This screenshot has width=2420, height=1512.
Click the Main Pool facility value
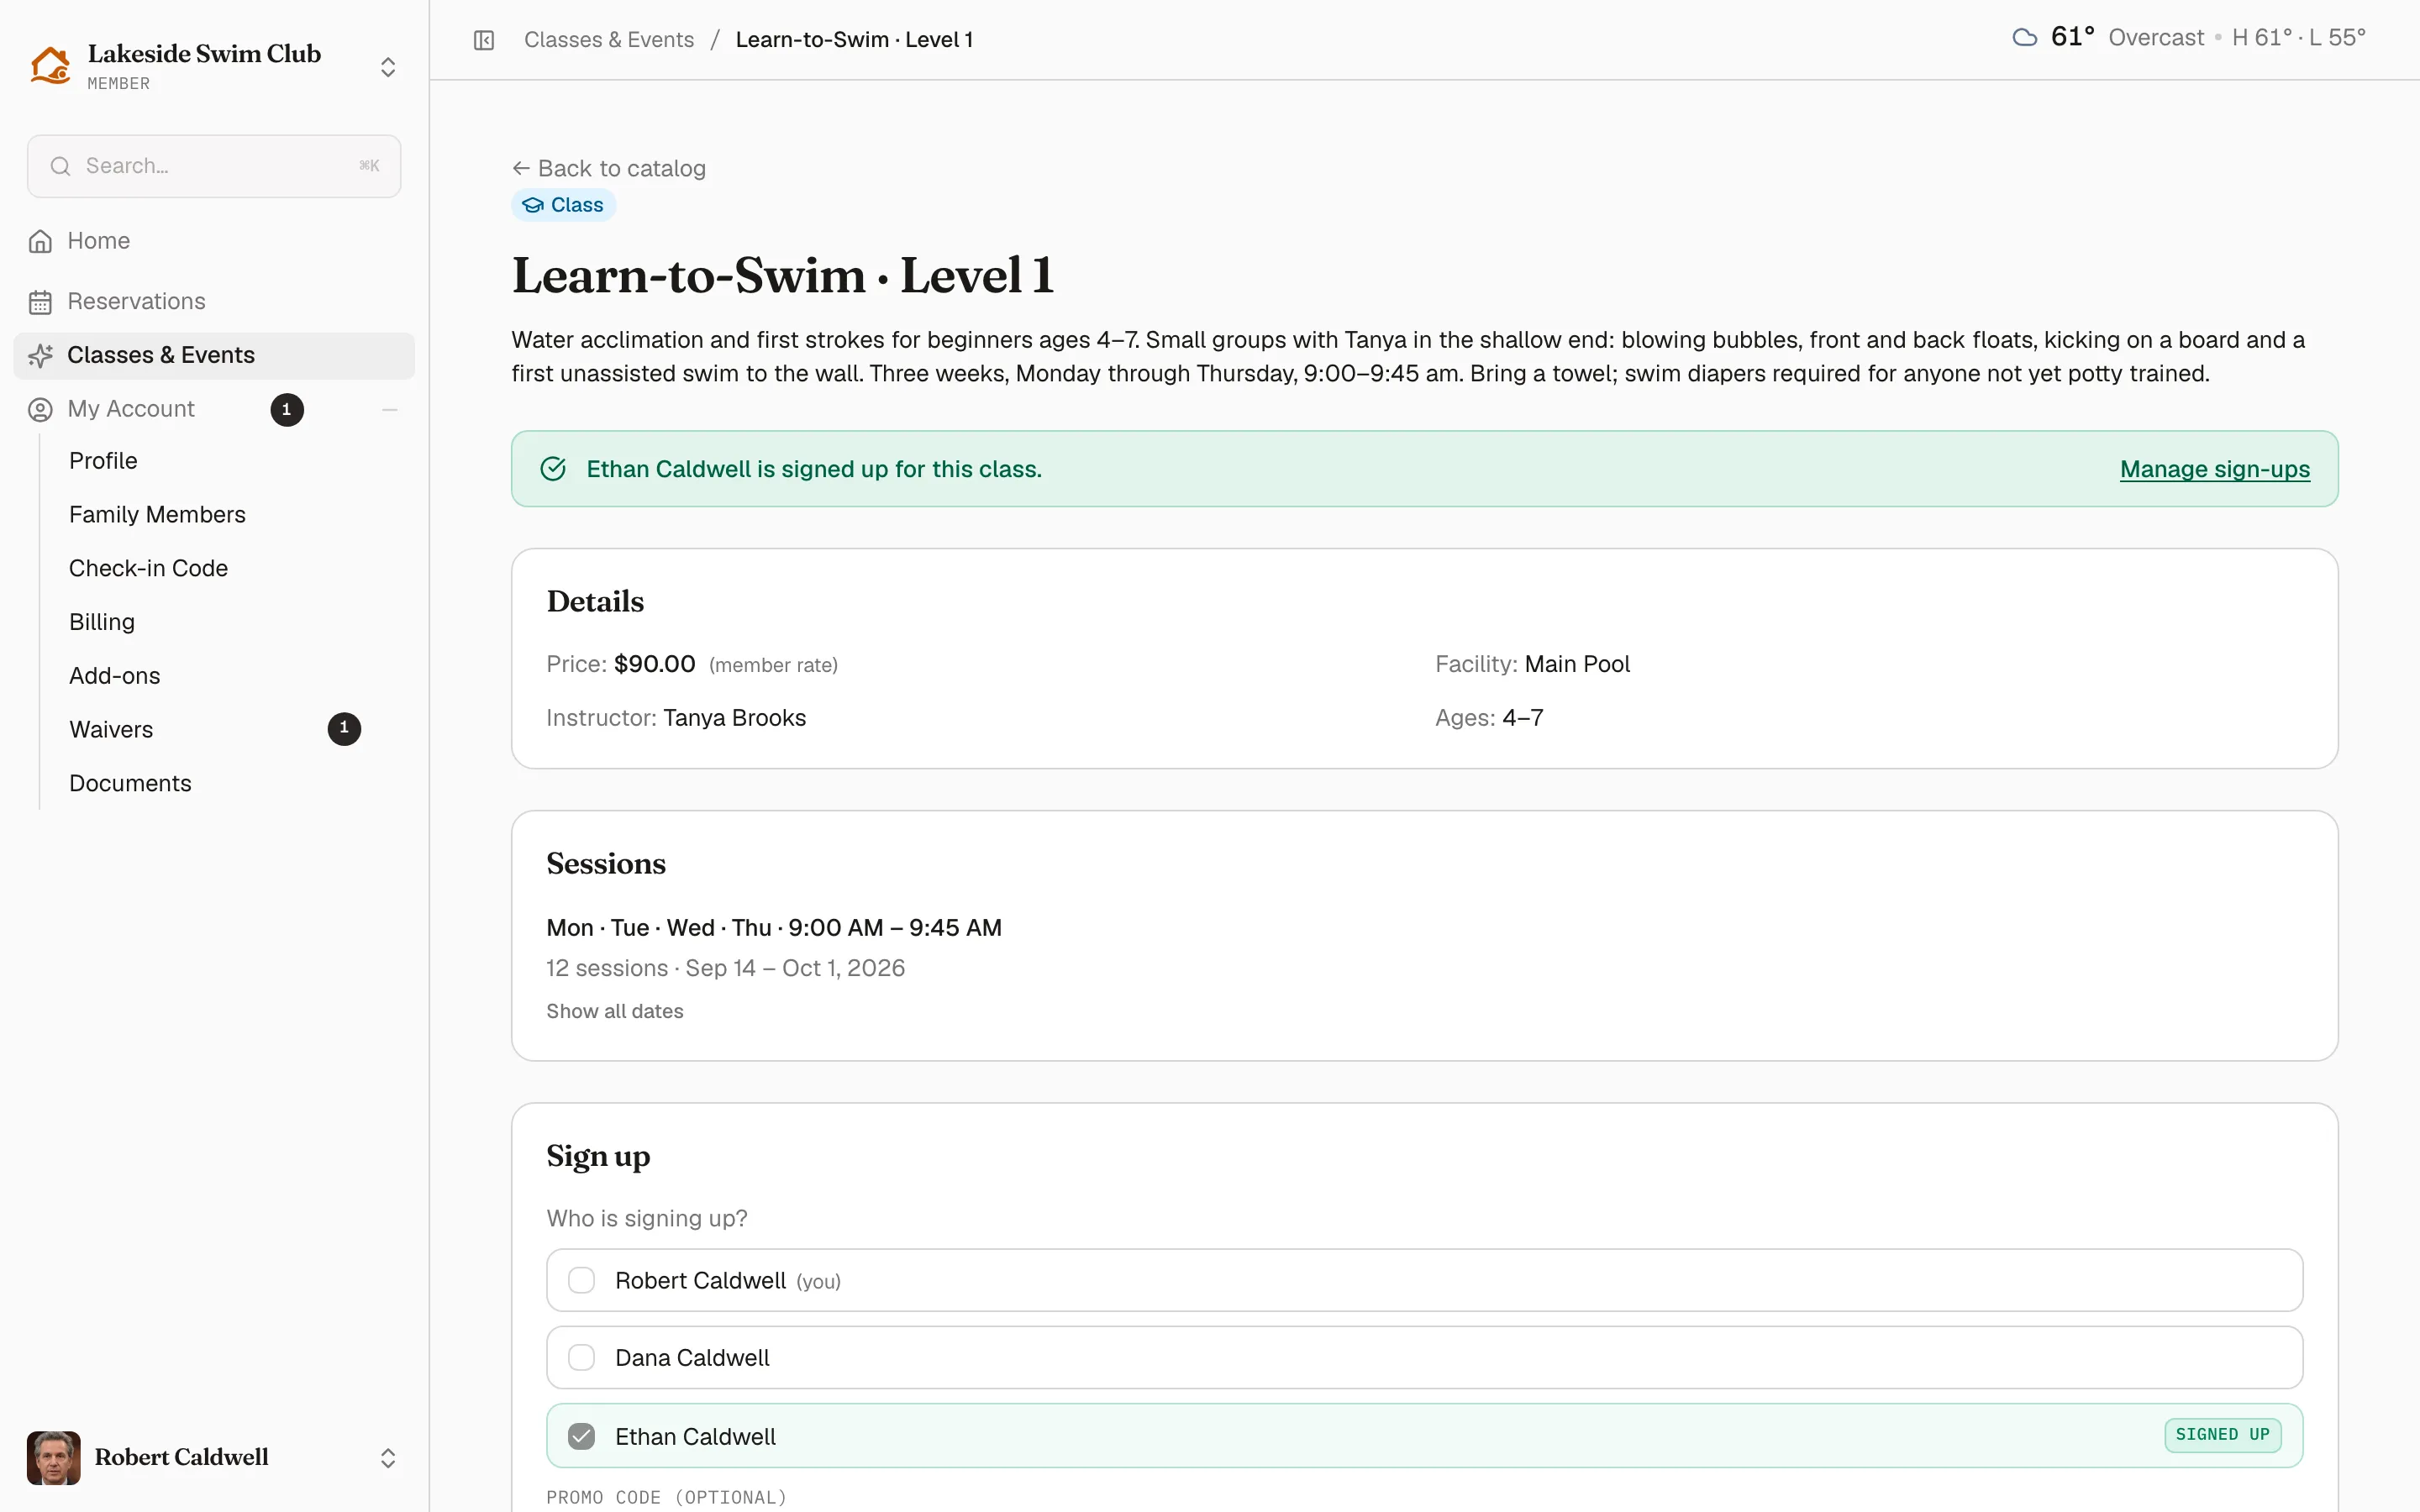tap(1577, 664)
